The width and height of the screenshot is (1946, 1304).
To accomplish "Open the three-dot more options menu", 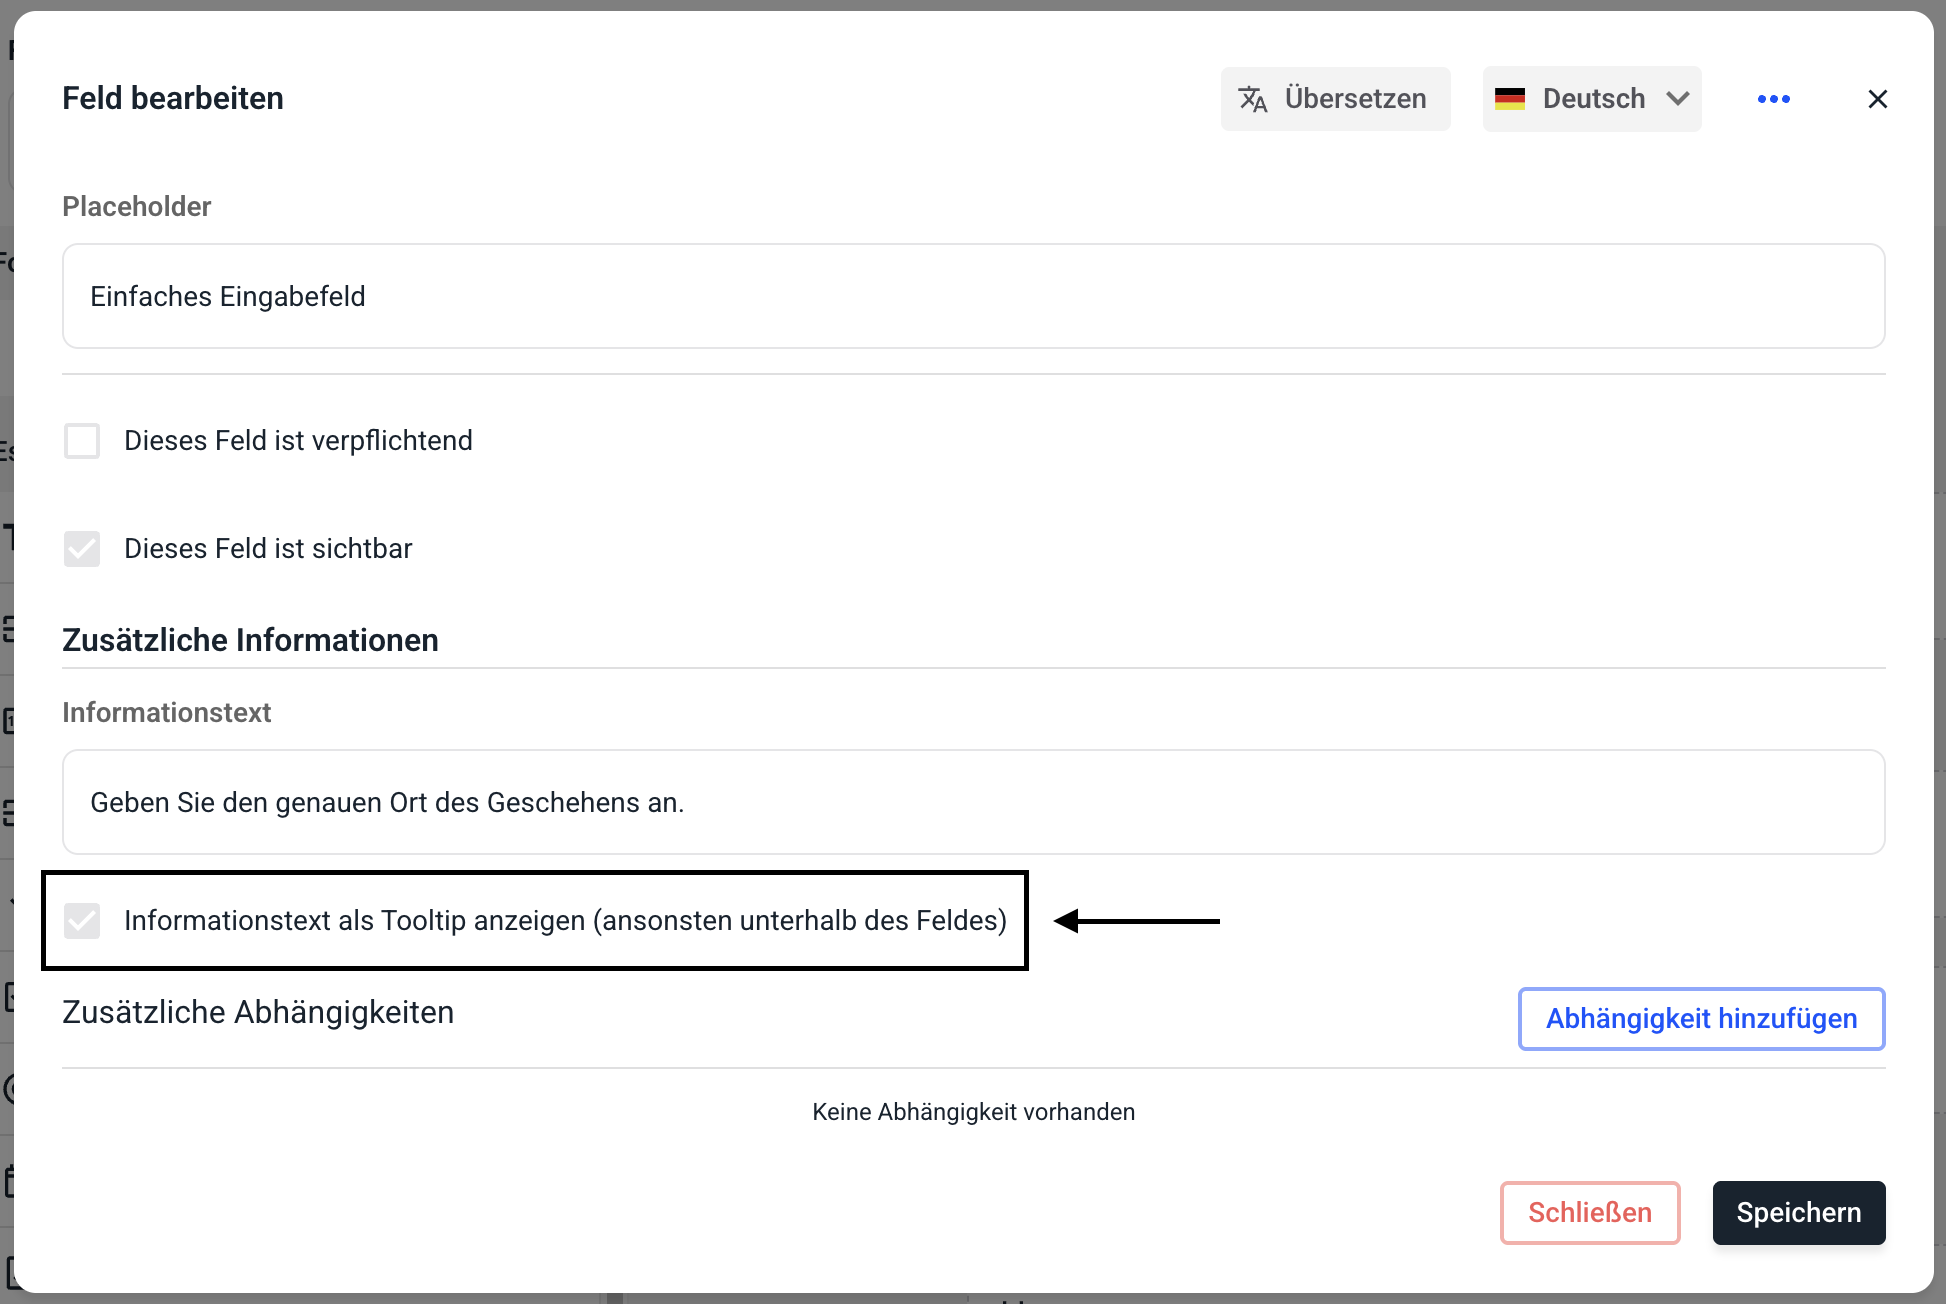I will [1773, 99].
